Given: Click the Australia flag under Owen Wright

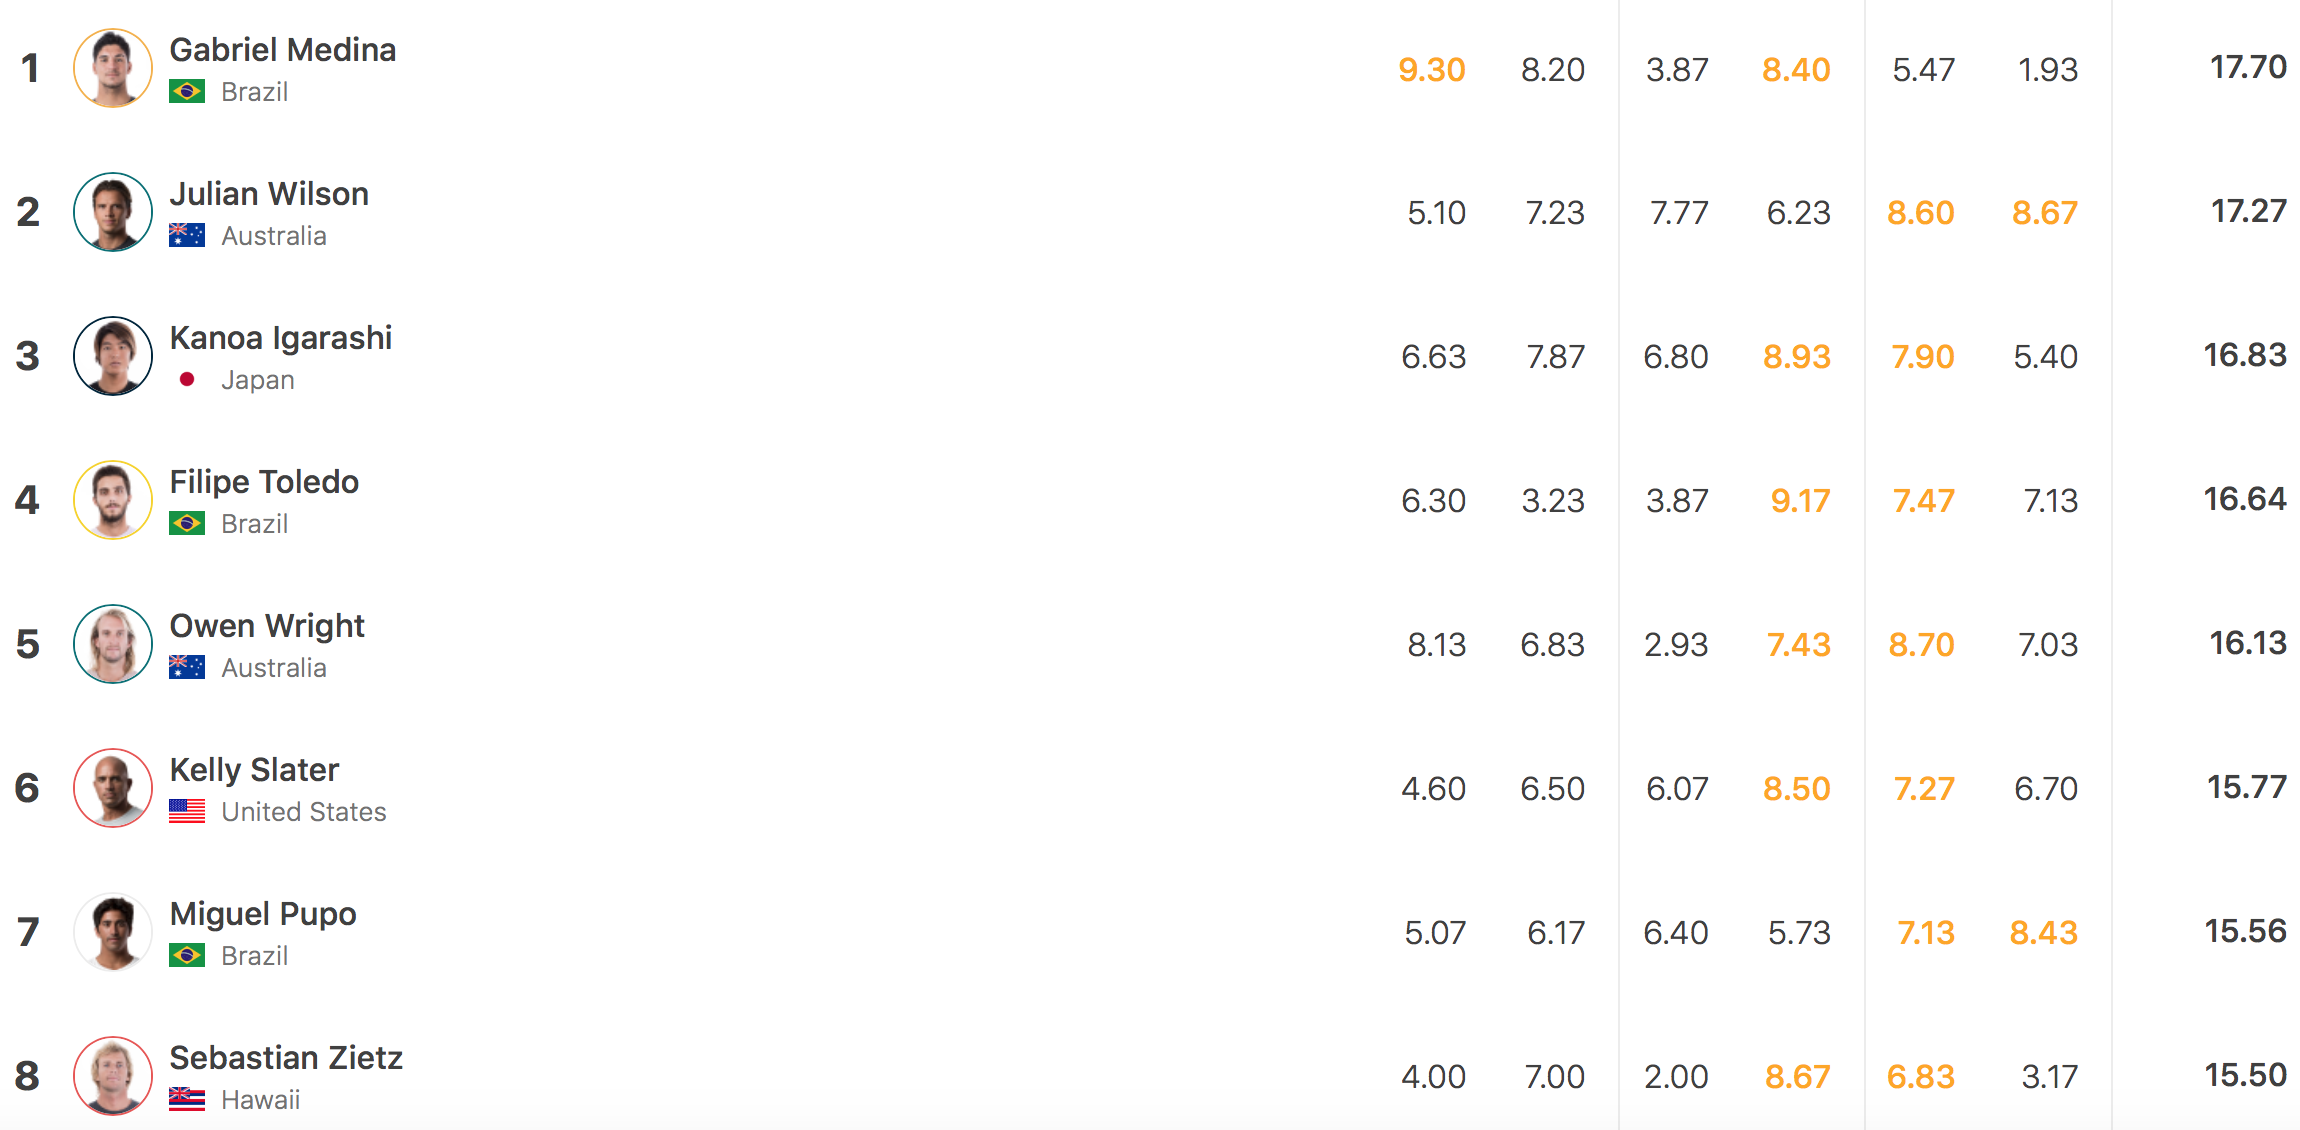Looking at the screenshot, I should tap(187, 668).
